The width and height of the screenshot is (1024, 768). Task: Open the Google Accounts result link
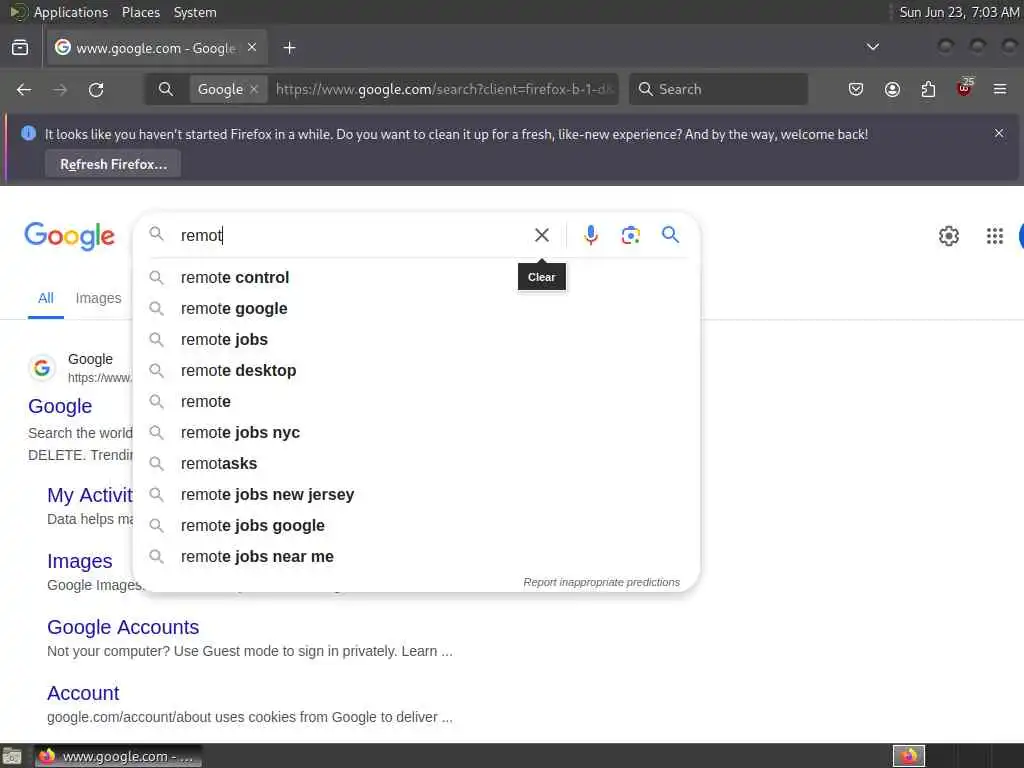(123, 628)
